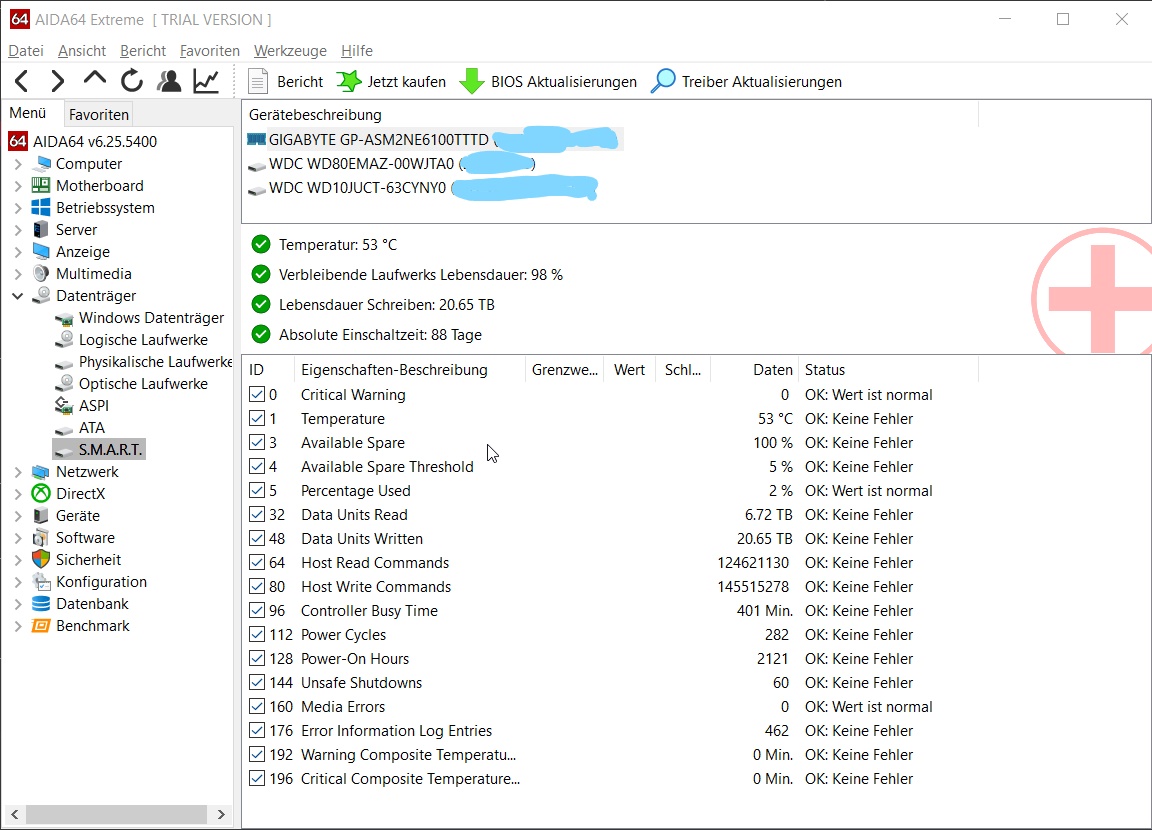Viewport: 1152px width, 830px height.
Task: Click the Windows logo Betriebssystem icon
Action: pos(41,207)
